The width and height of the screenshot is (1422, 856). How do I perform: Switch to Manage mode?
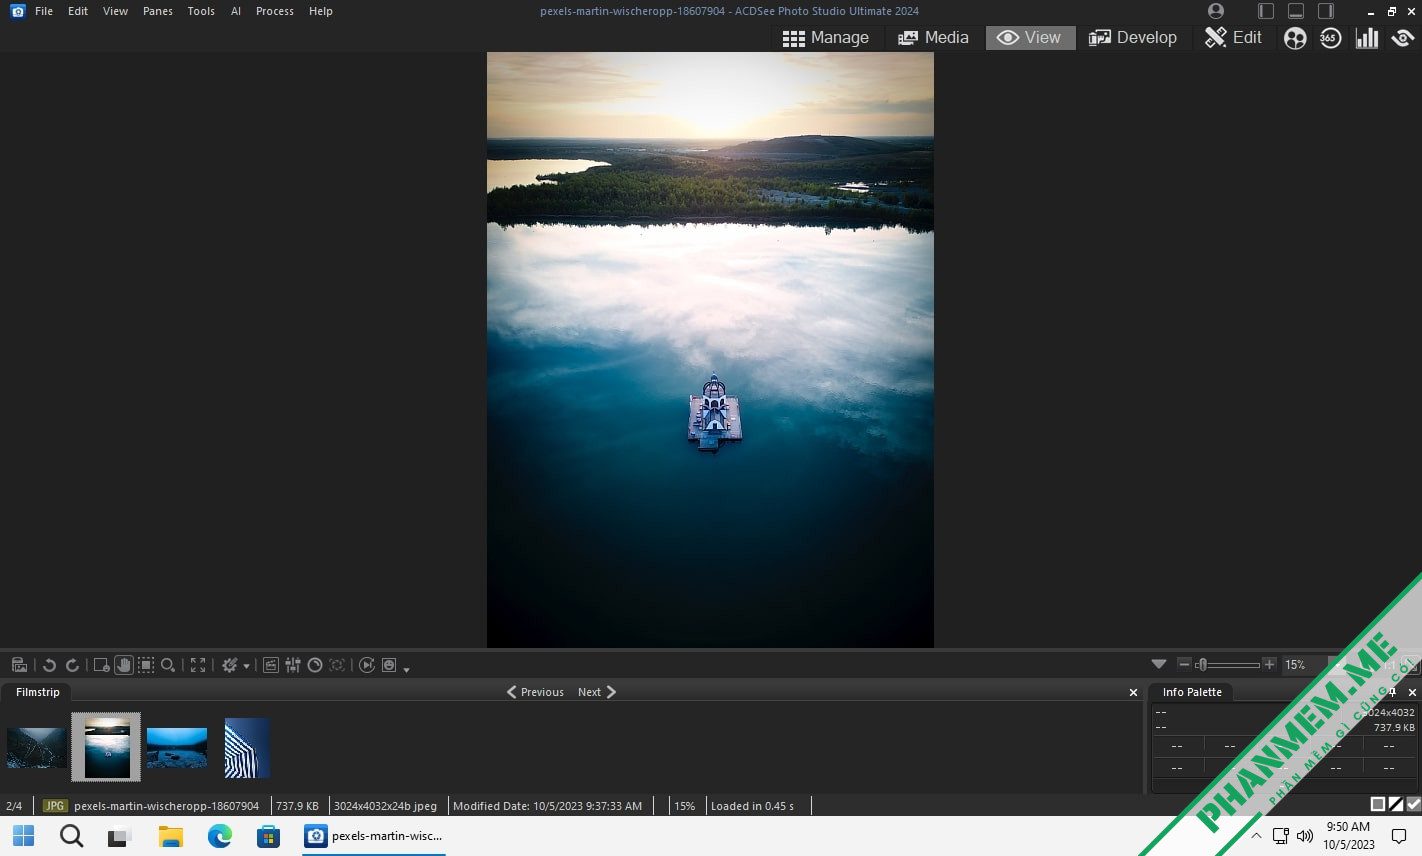(x=826, y=38)
